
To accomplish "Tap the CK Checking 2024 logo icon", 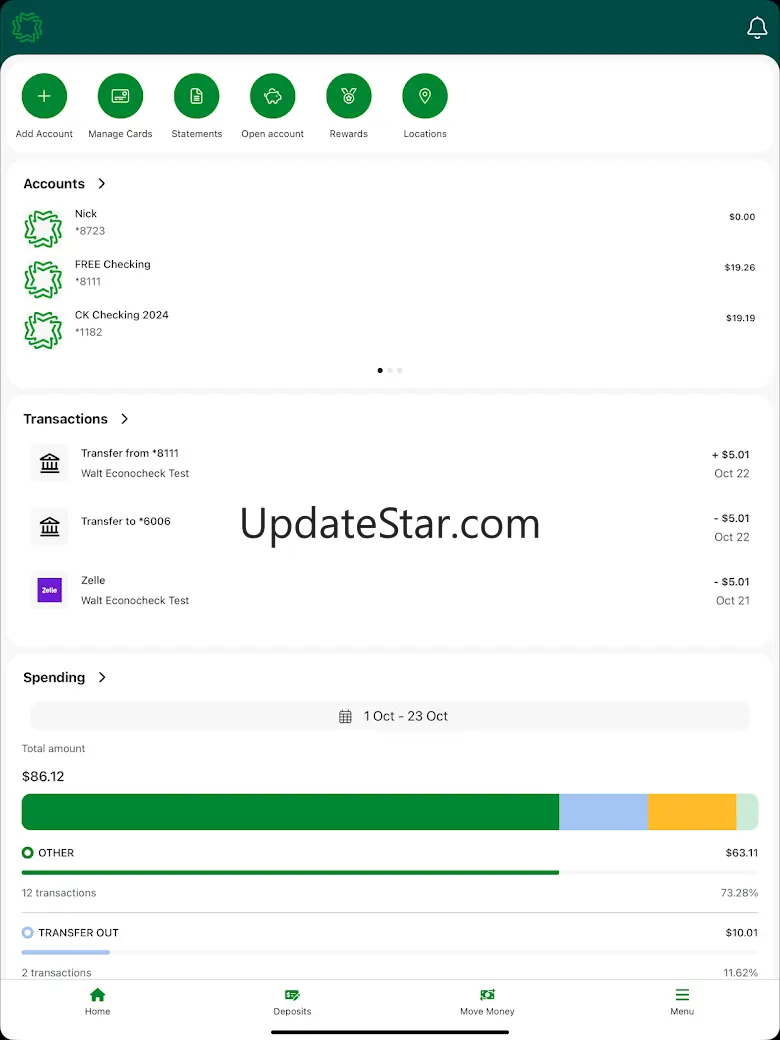I will [43, 330].
